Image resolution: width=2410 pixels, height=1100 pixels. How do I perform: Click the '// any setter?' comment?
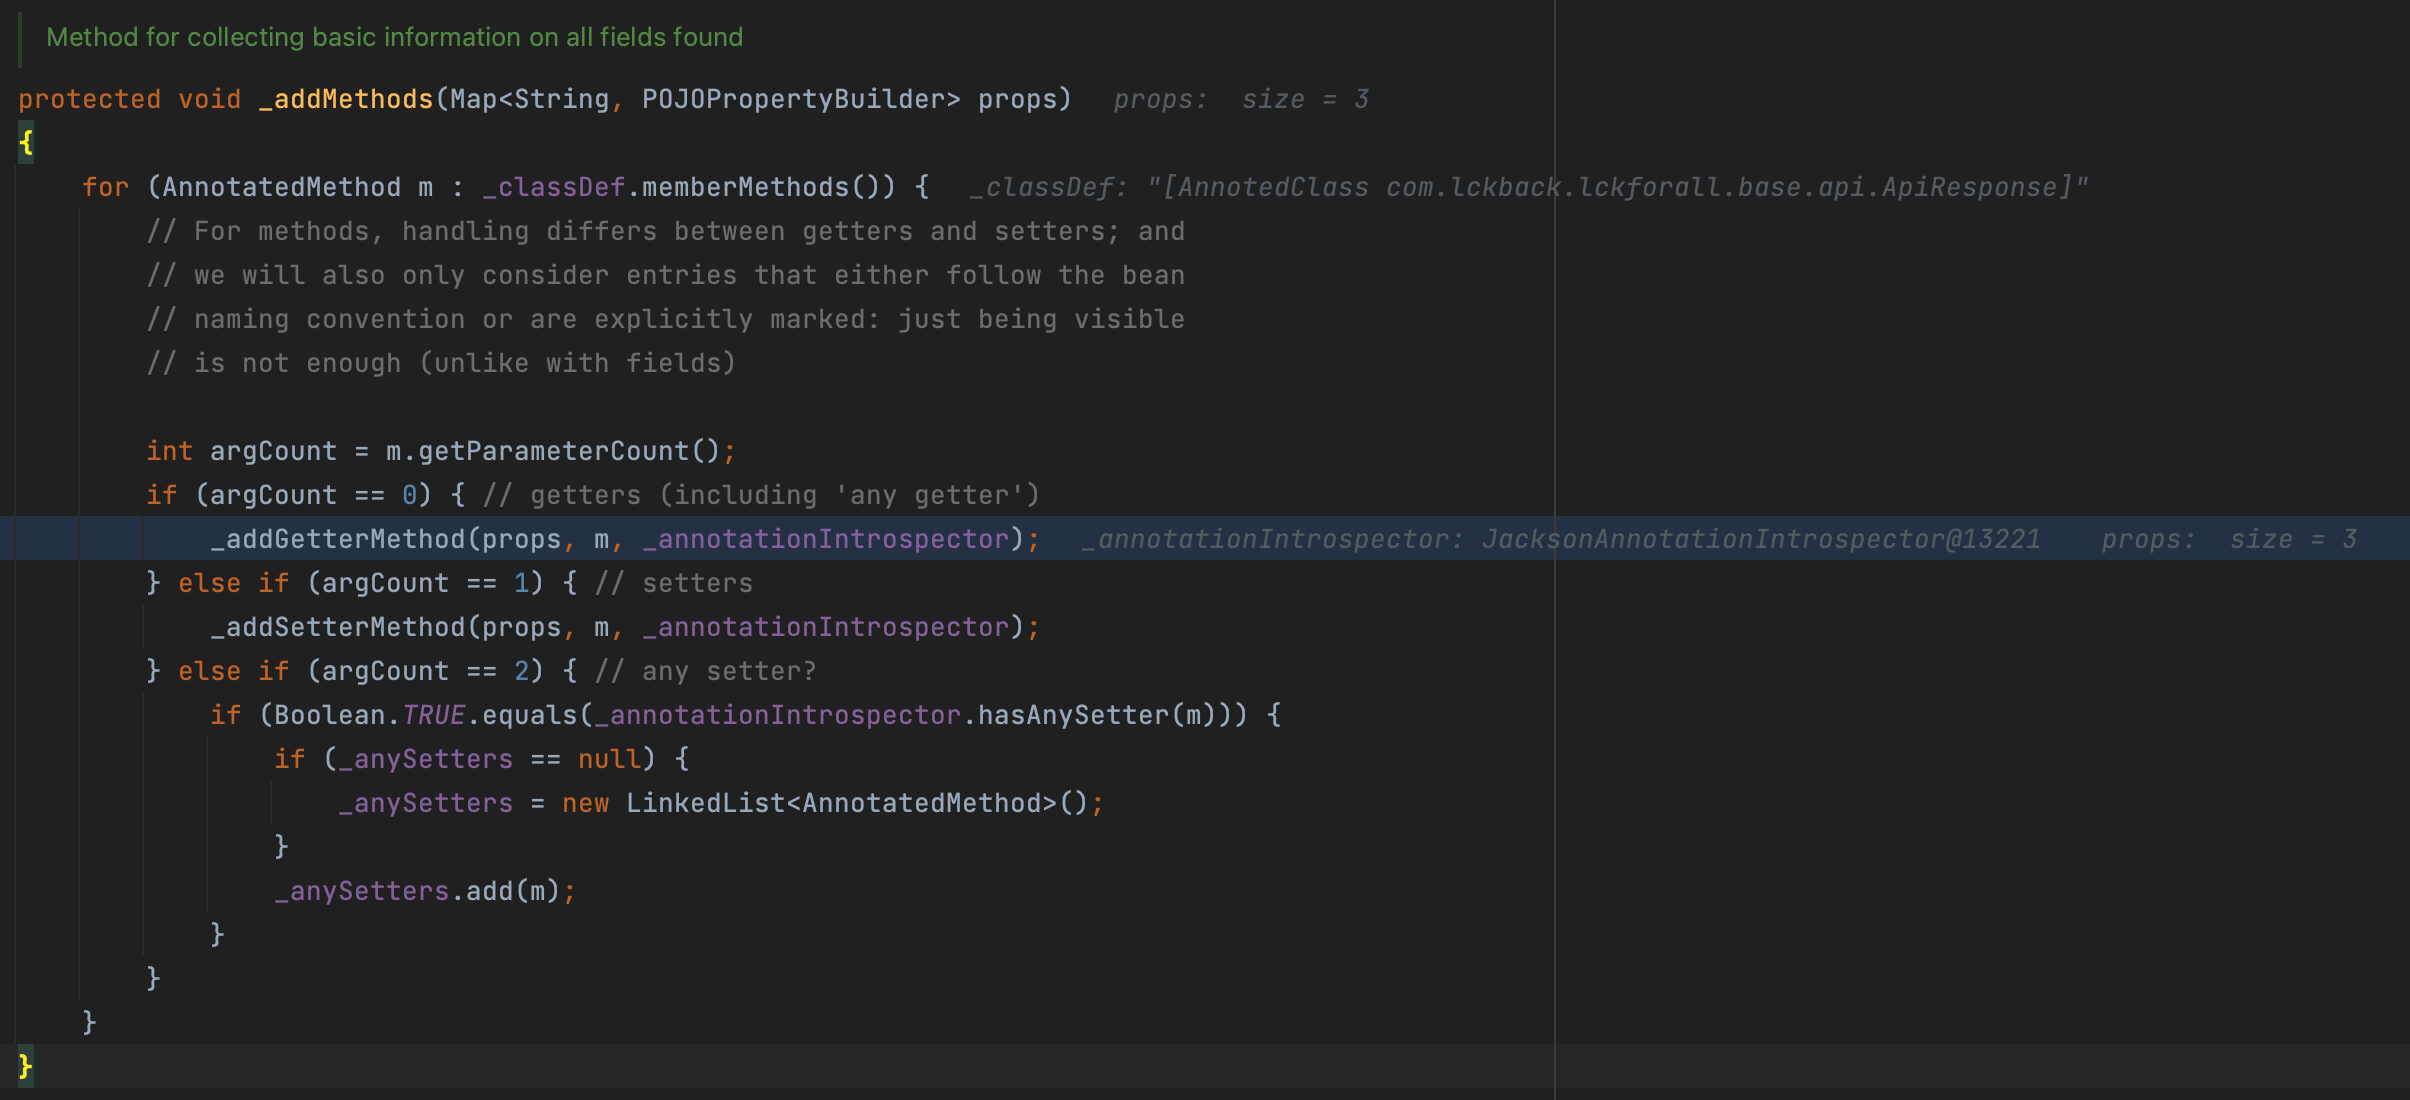[706, 671]
